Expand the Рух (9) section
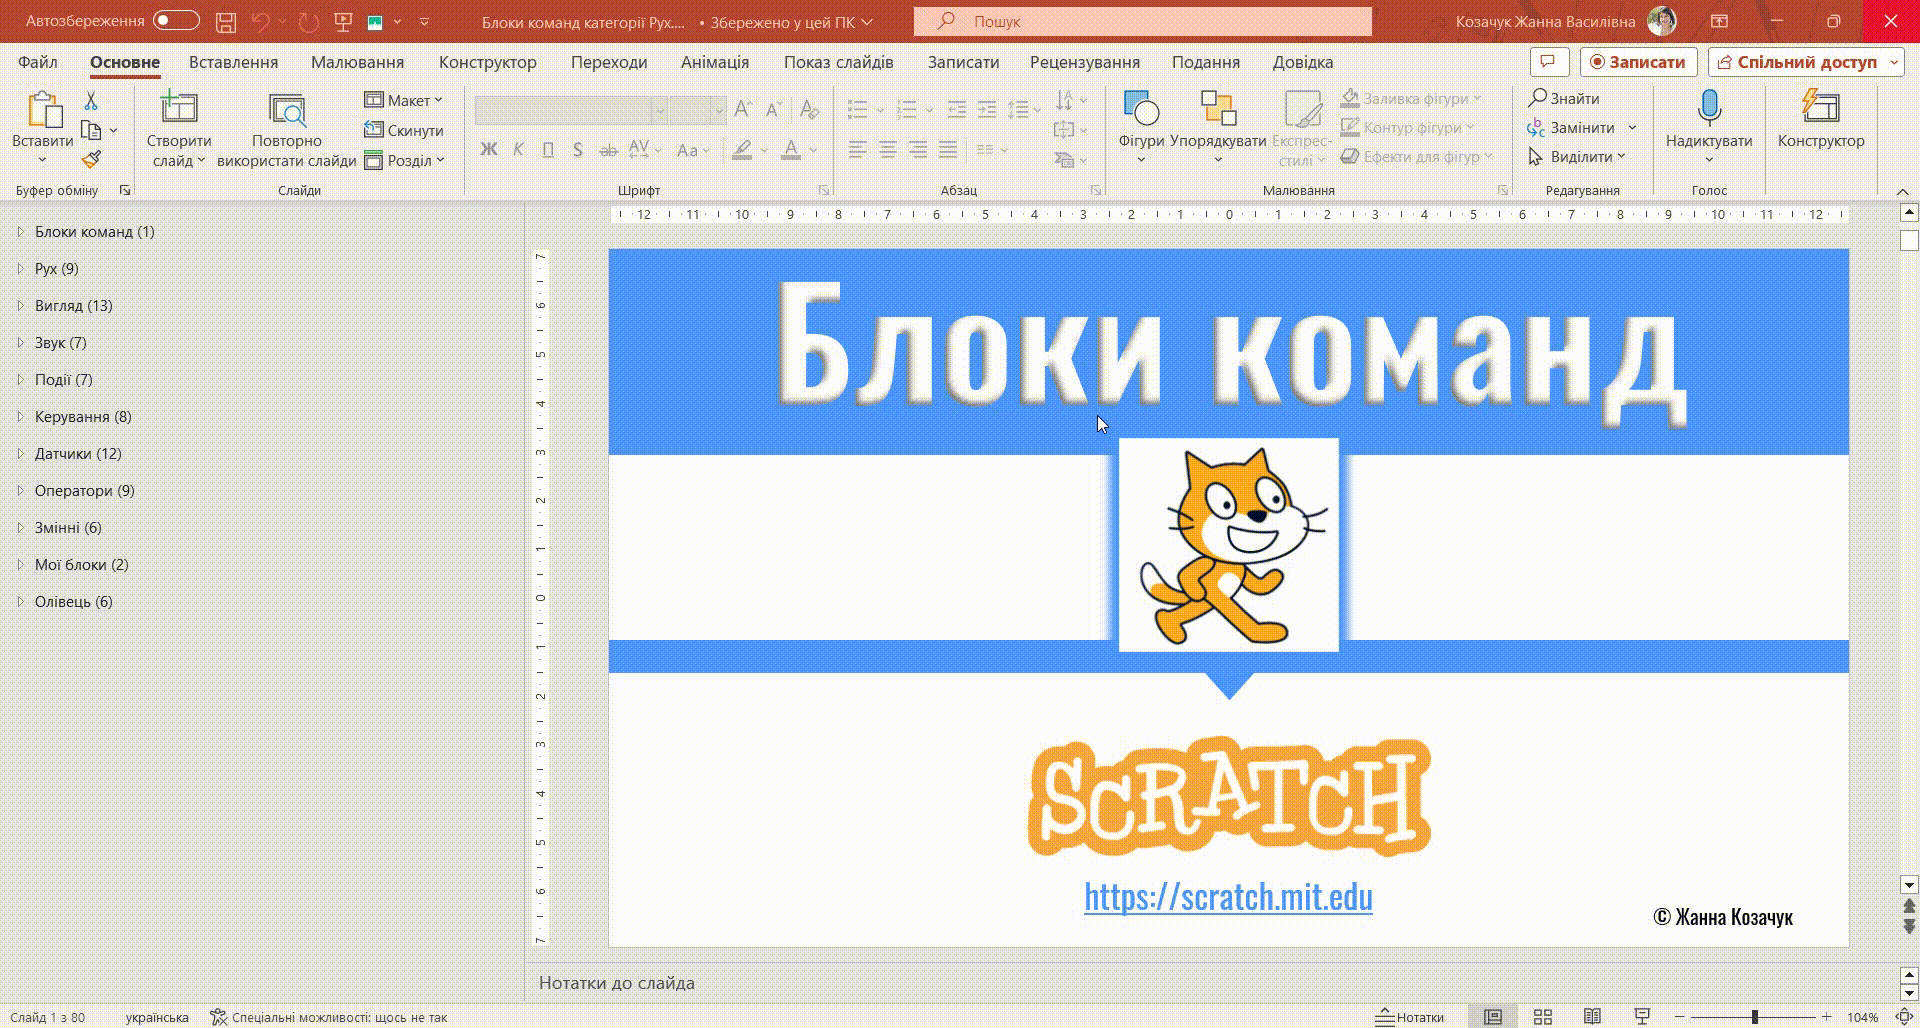The image size is (1920, 1028). [x=20, y=268]
